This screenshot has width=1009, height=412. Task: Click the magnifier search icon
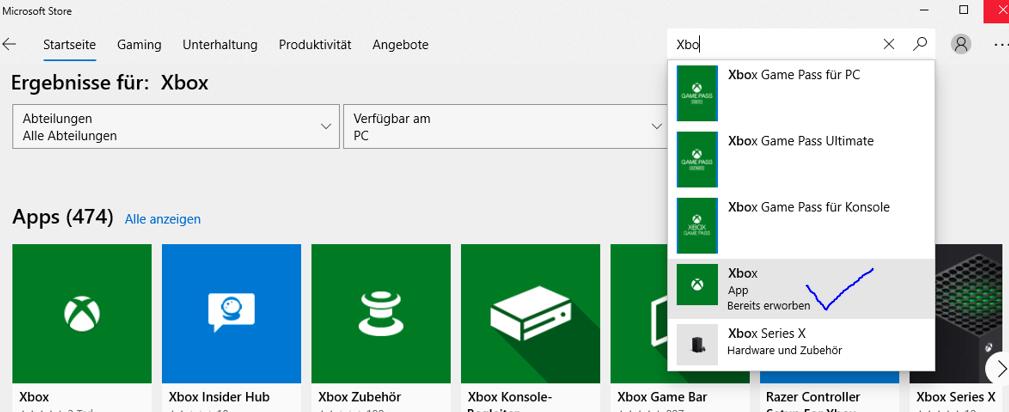(920, 44)
